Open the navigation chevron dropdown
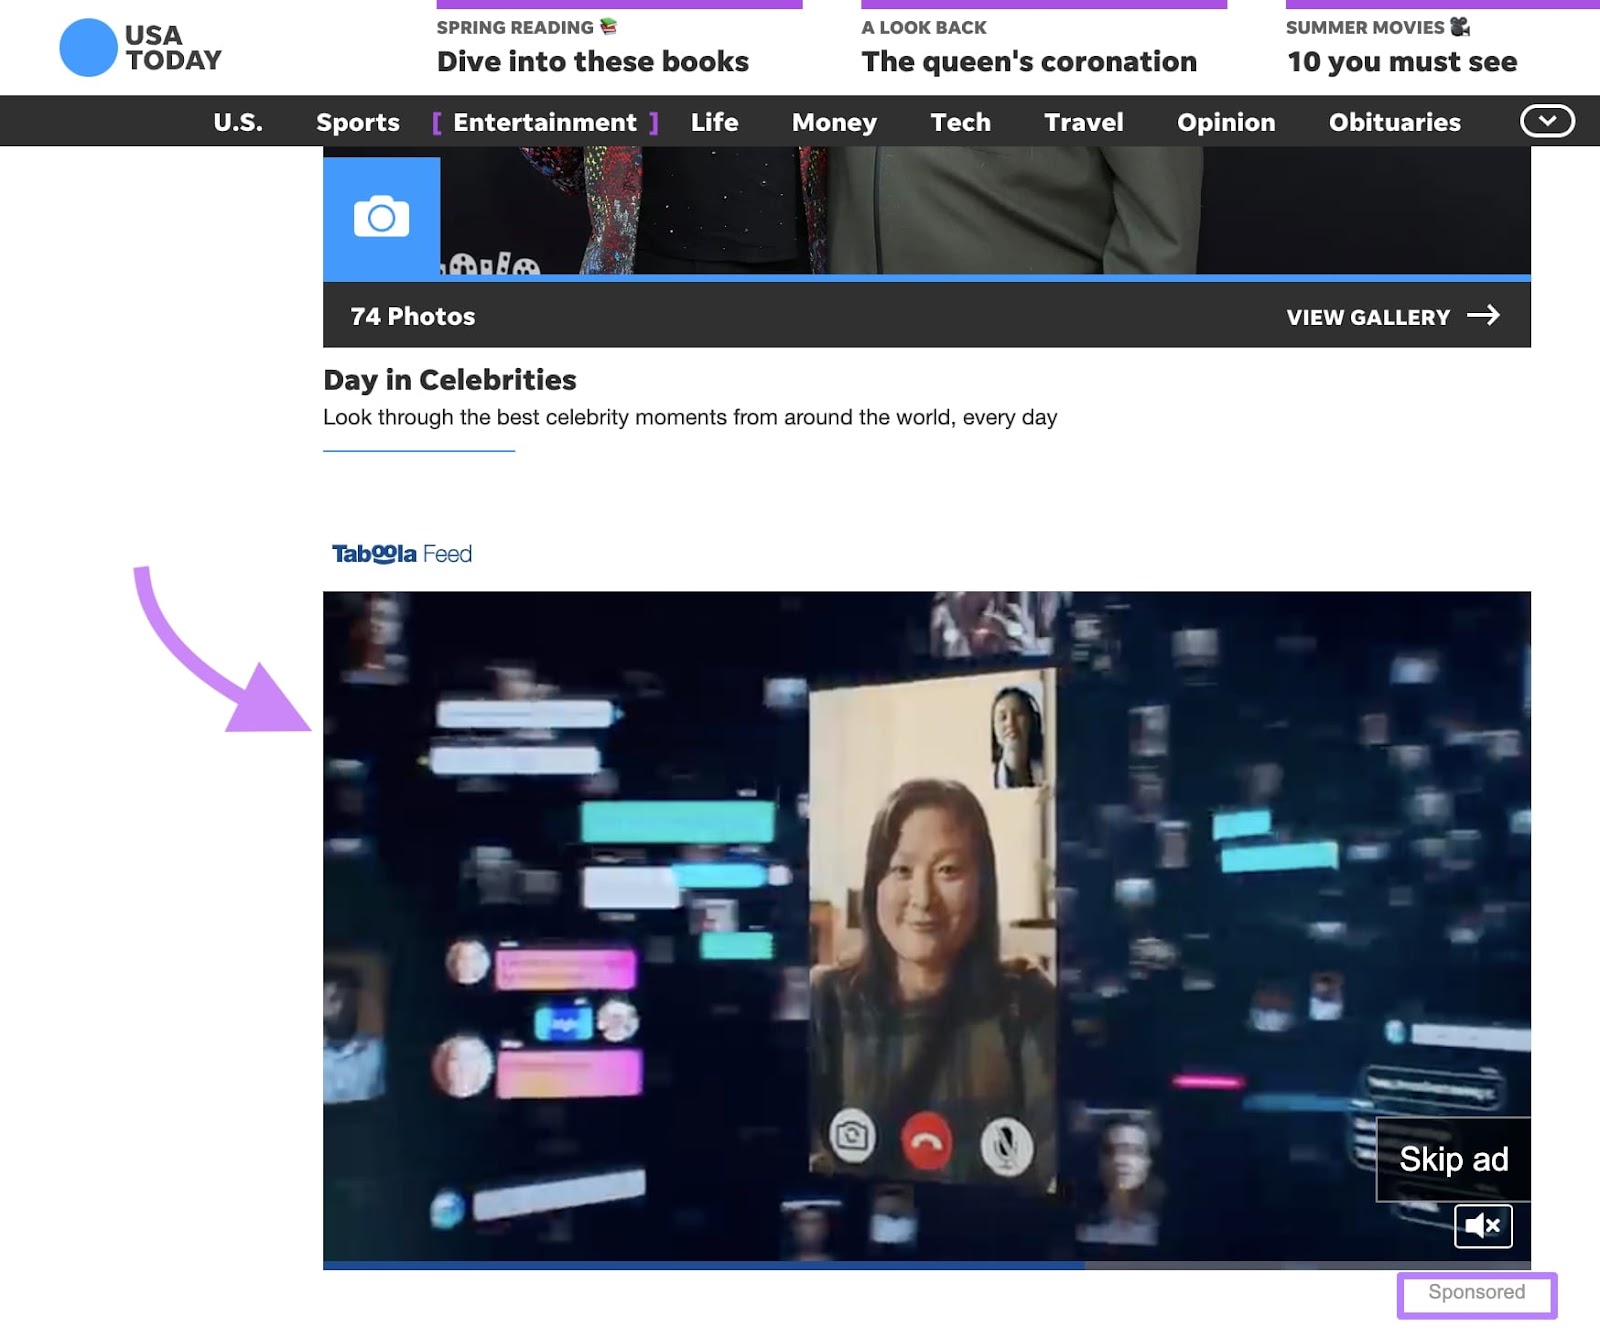The height and width of the screenshot is (1338, 1600). point(1548,121)
